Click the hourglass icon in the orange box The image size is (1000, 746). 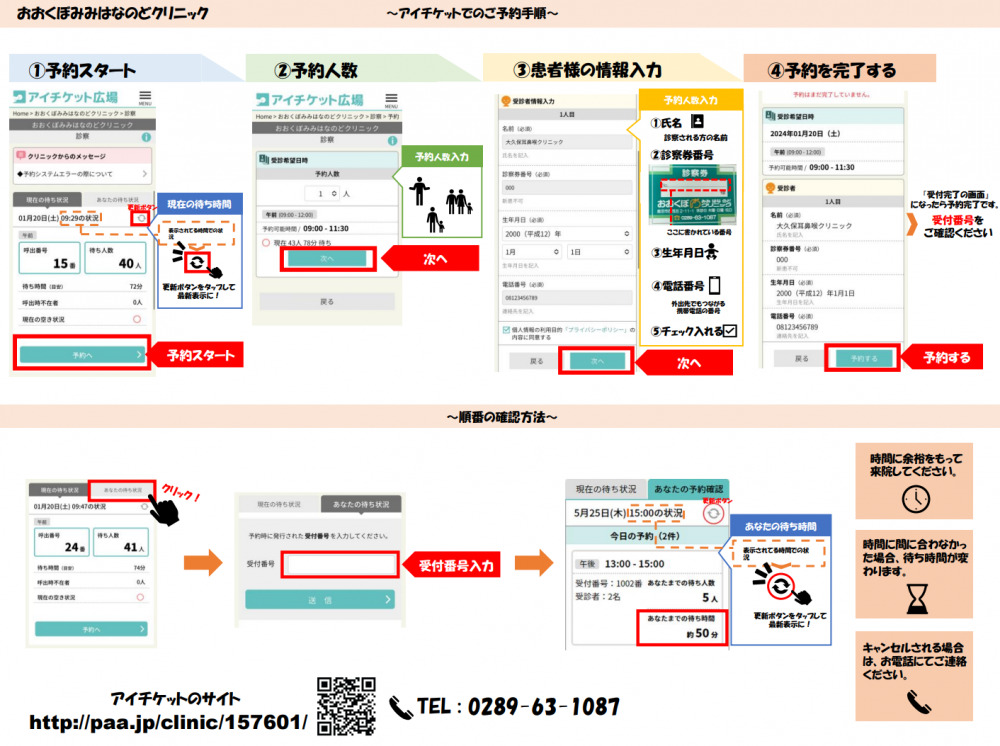pos(917,599)
